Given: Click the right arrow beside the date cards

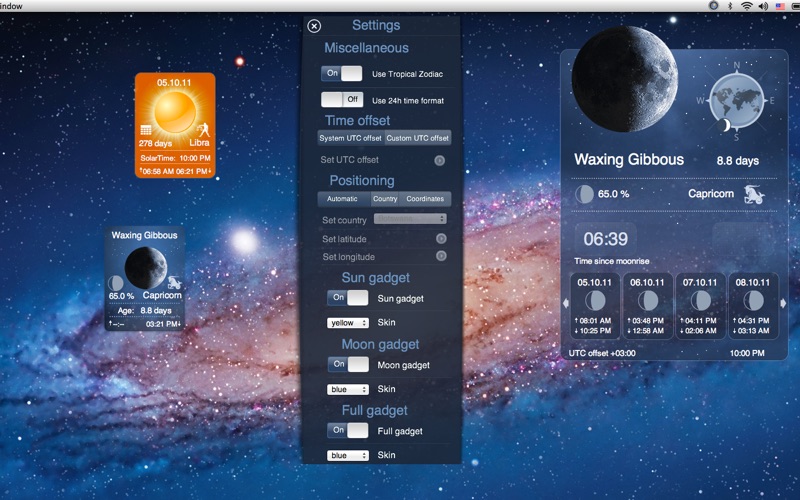Looking at the screenshot, I should (785, 303).
